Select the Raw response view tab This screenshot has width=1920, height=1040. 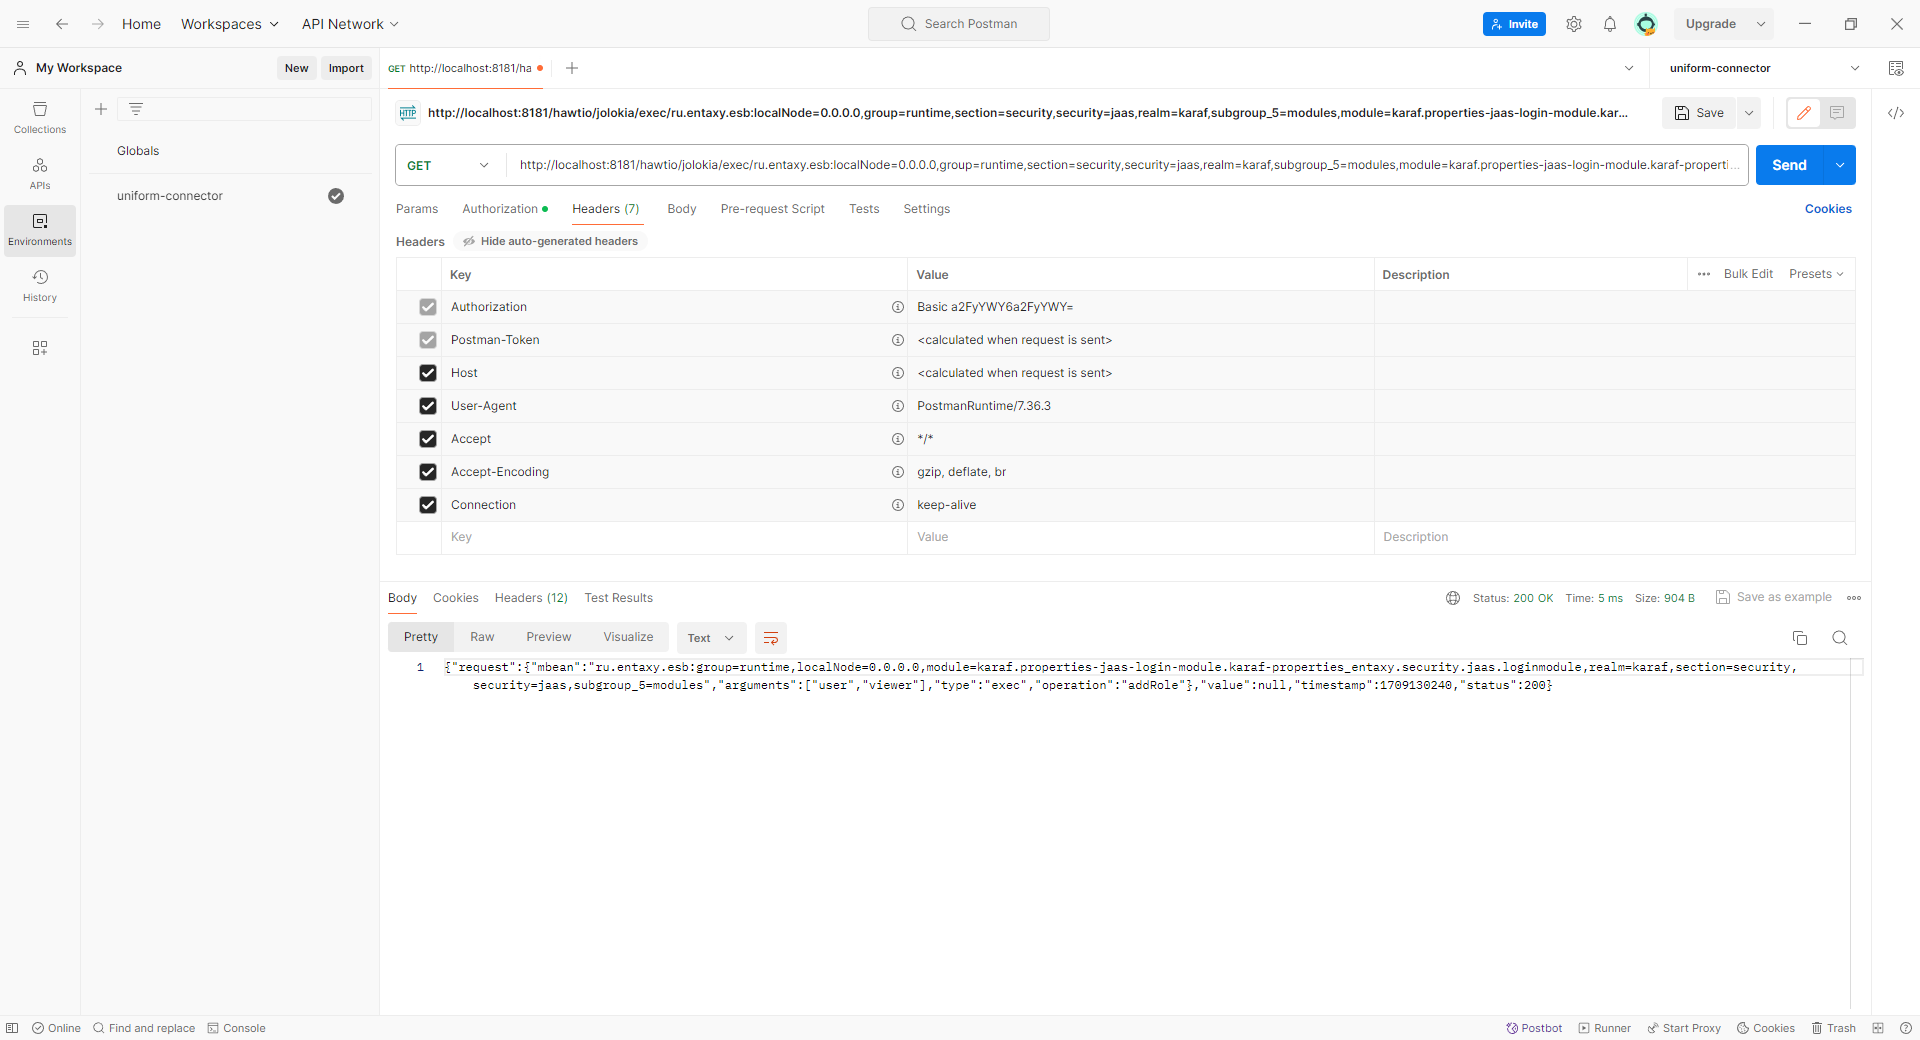coord(482,637)
